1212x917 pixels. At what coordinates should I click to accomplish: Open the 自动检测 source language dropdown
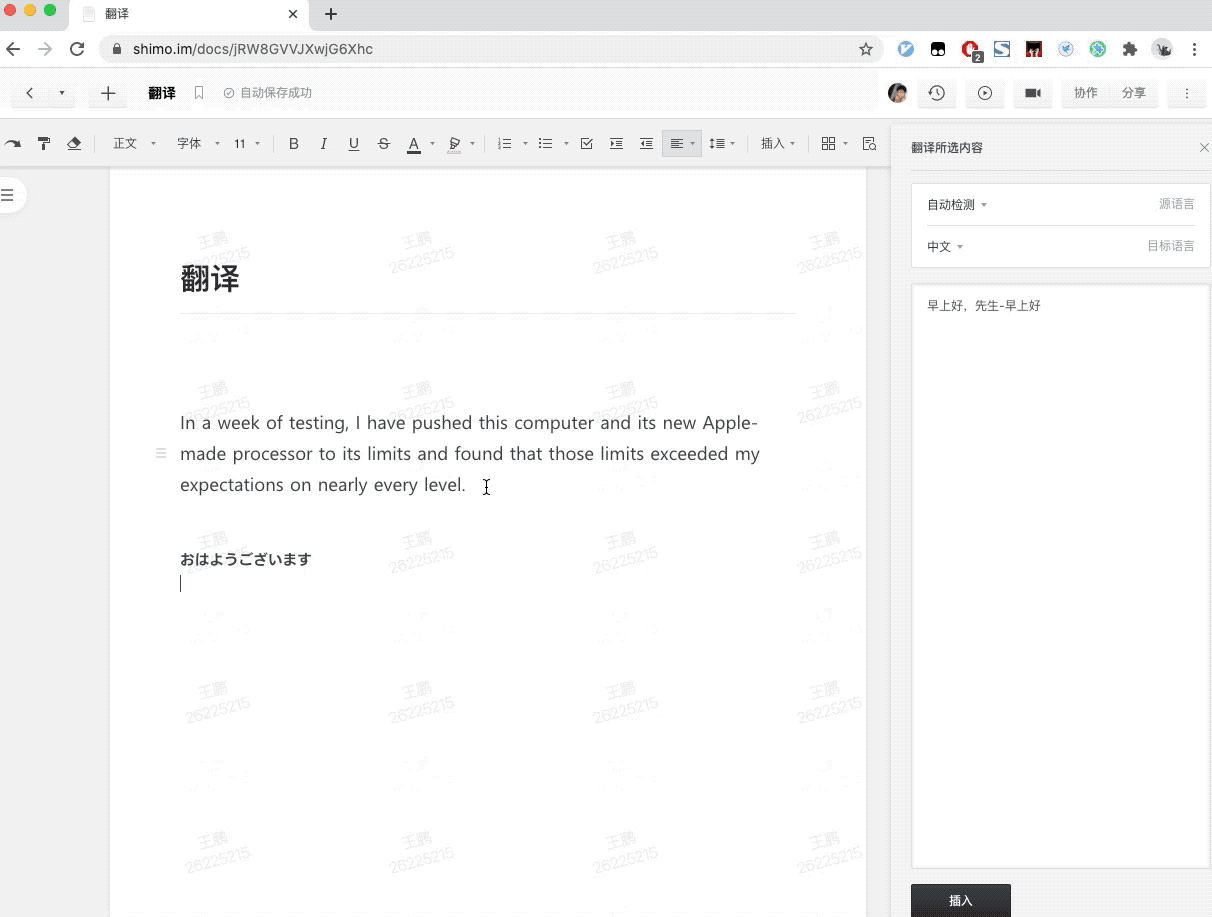[x=956, y=205]
